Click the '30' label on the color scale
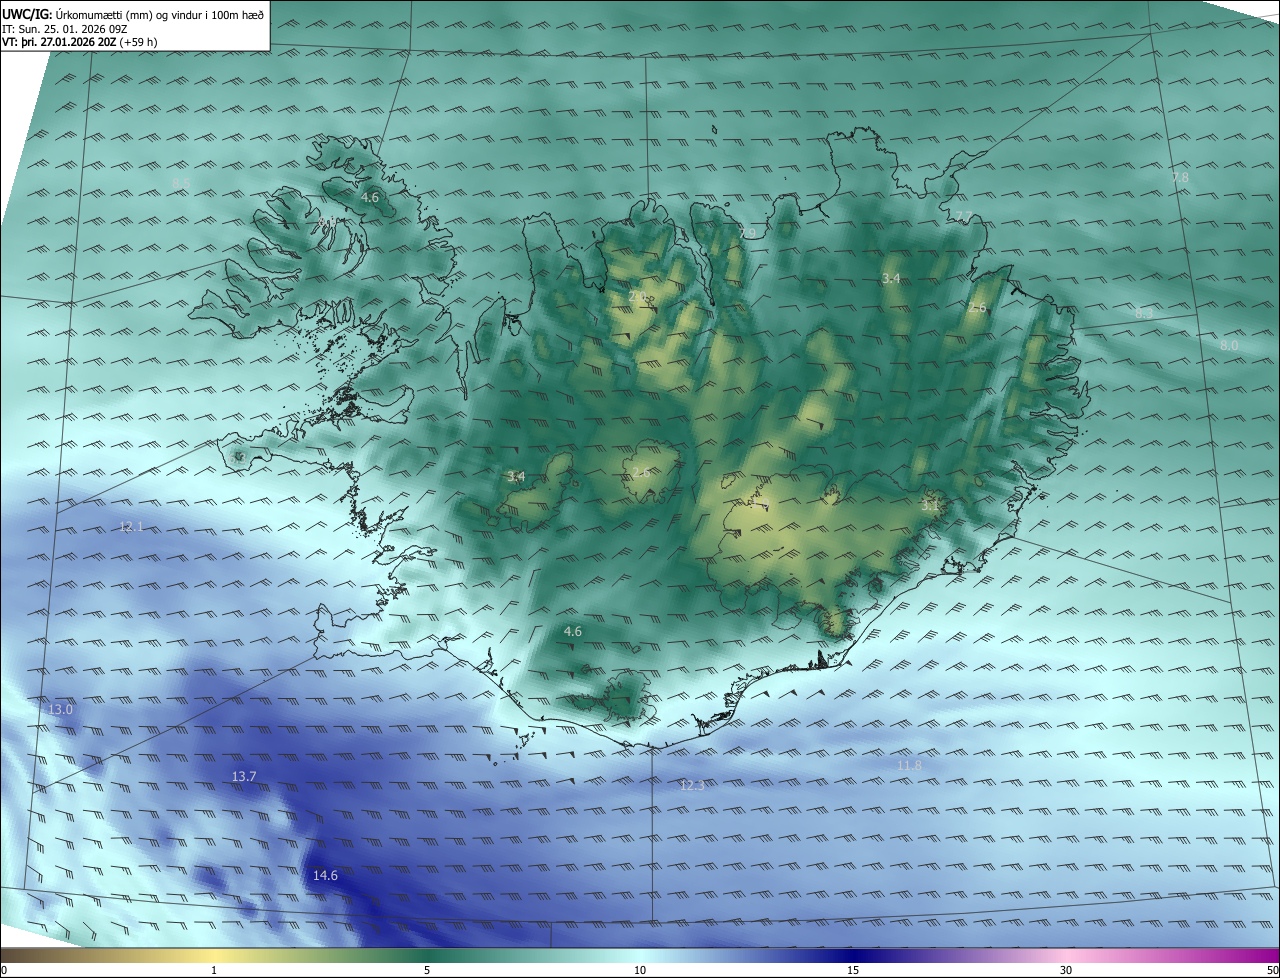1280x978 pixels. pos(1066,970)
